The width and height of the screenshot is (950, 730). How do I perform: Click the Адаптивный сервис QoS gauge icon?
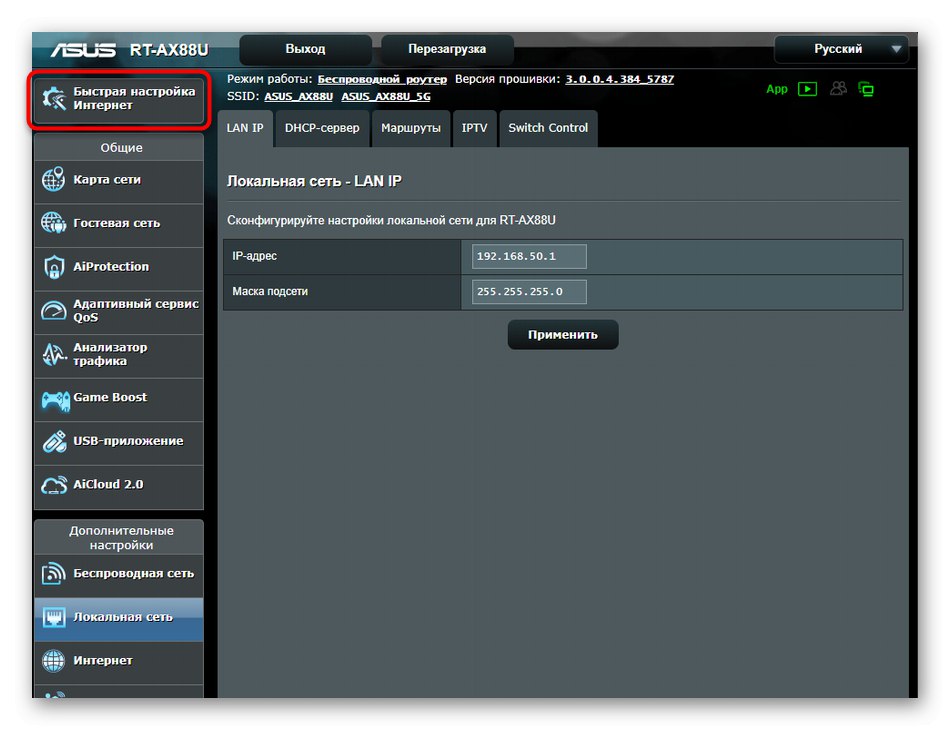click(x=53, y=310)
